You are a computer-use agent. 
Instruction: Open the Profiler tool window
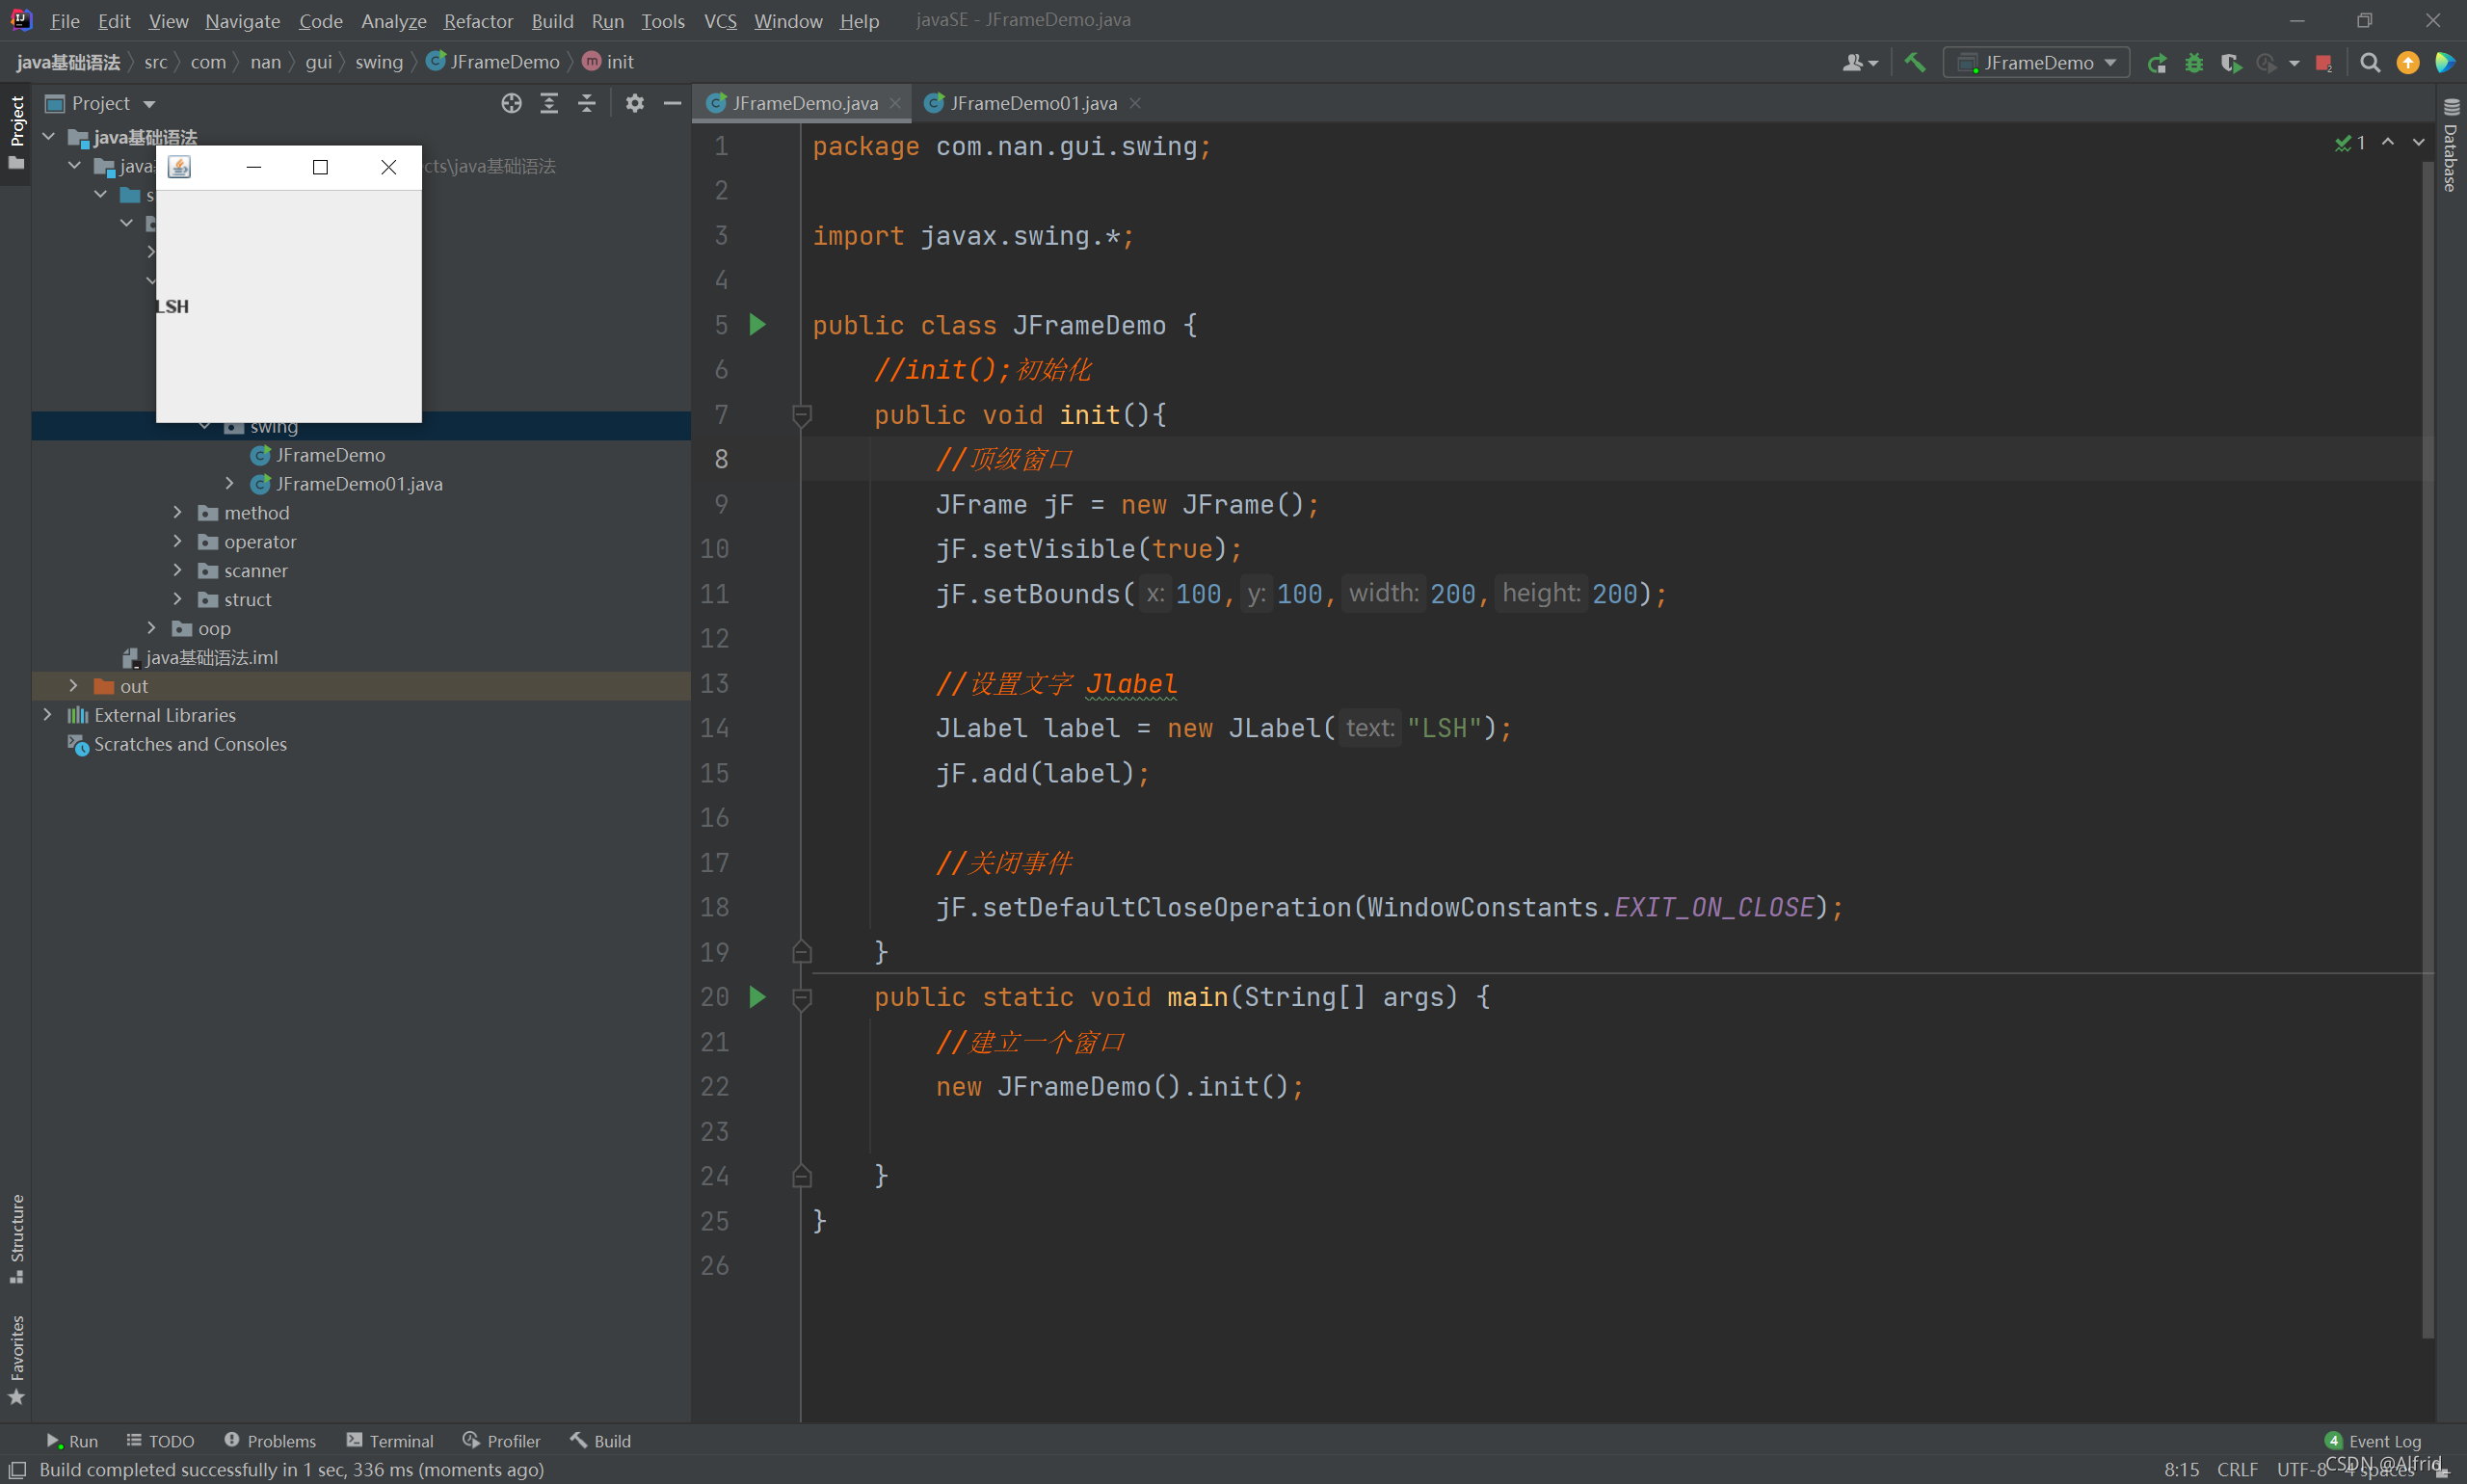tap(502, 1440)
